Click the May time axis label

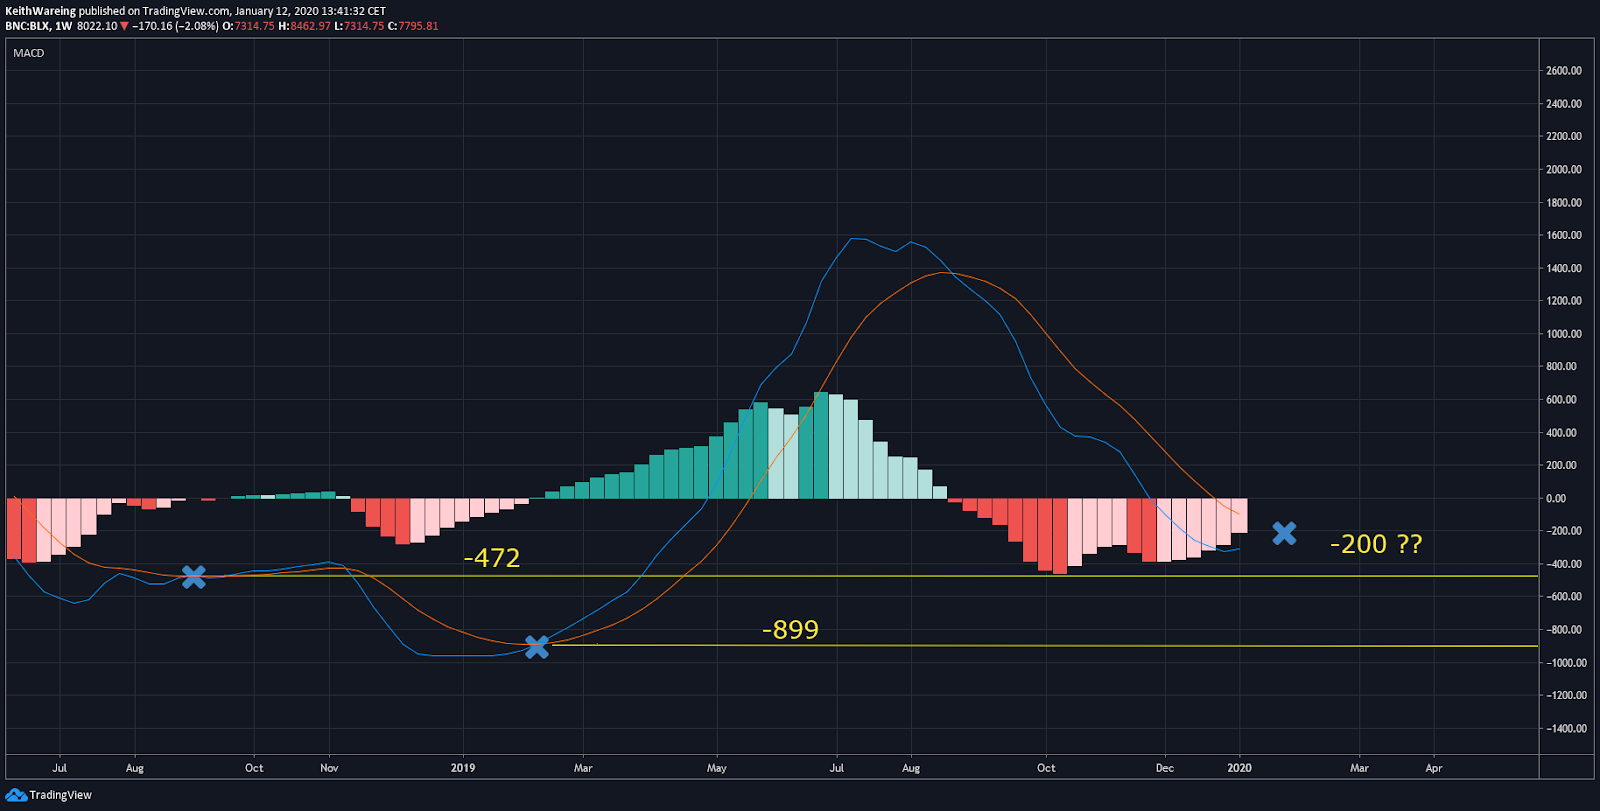717,768
